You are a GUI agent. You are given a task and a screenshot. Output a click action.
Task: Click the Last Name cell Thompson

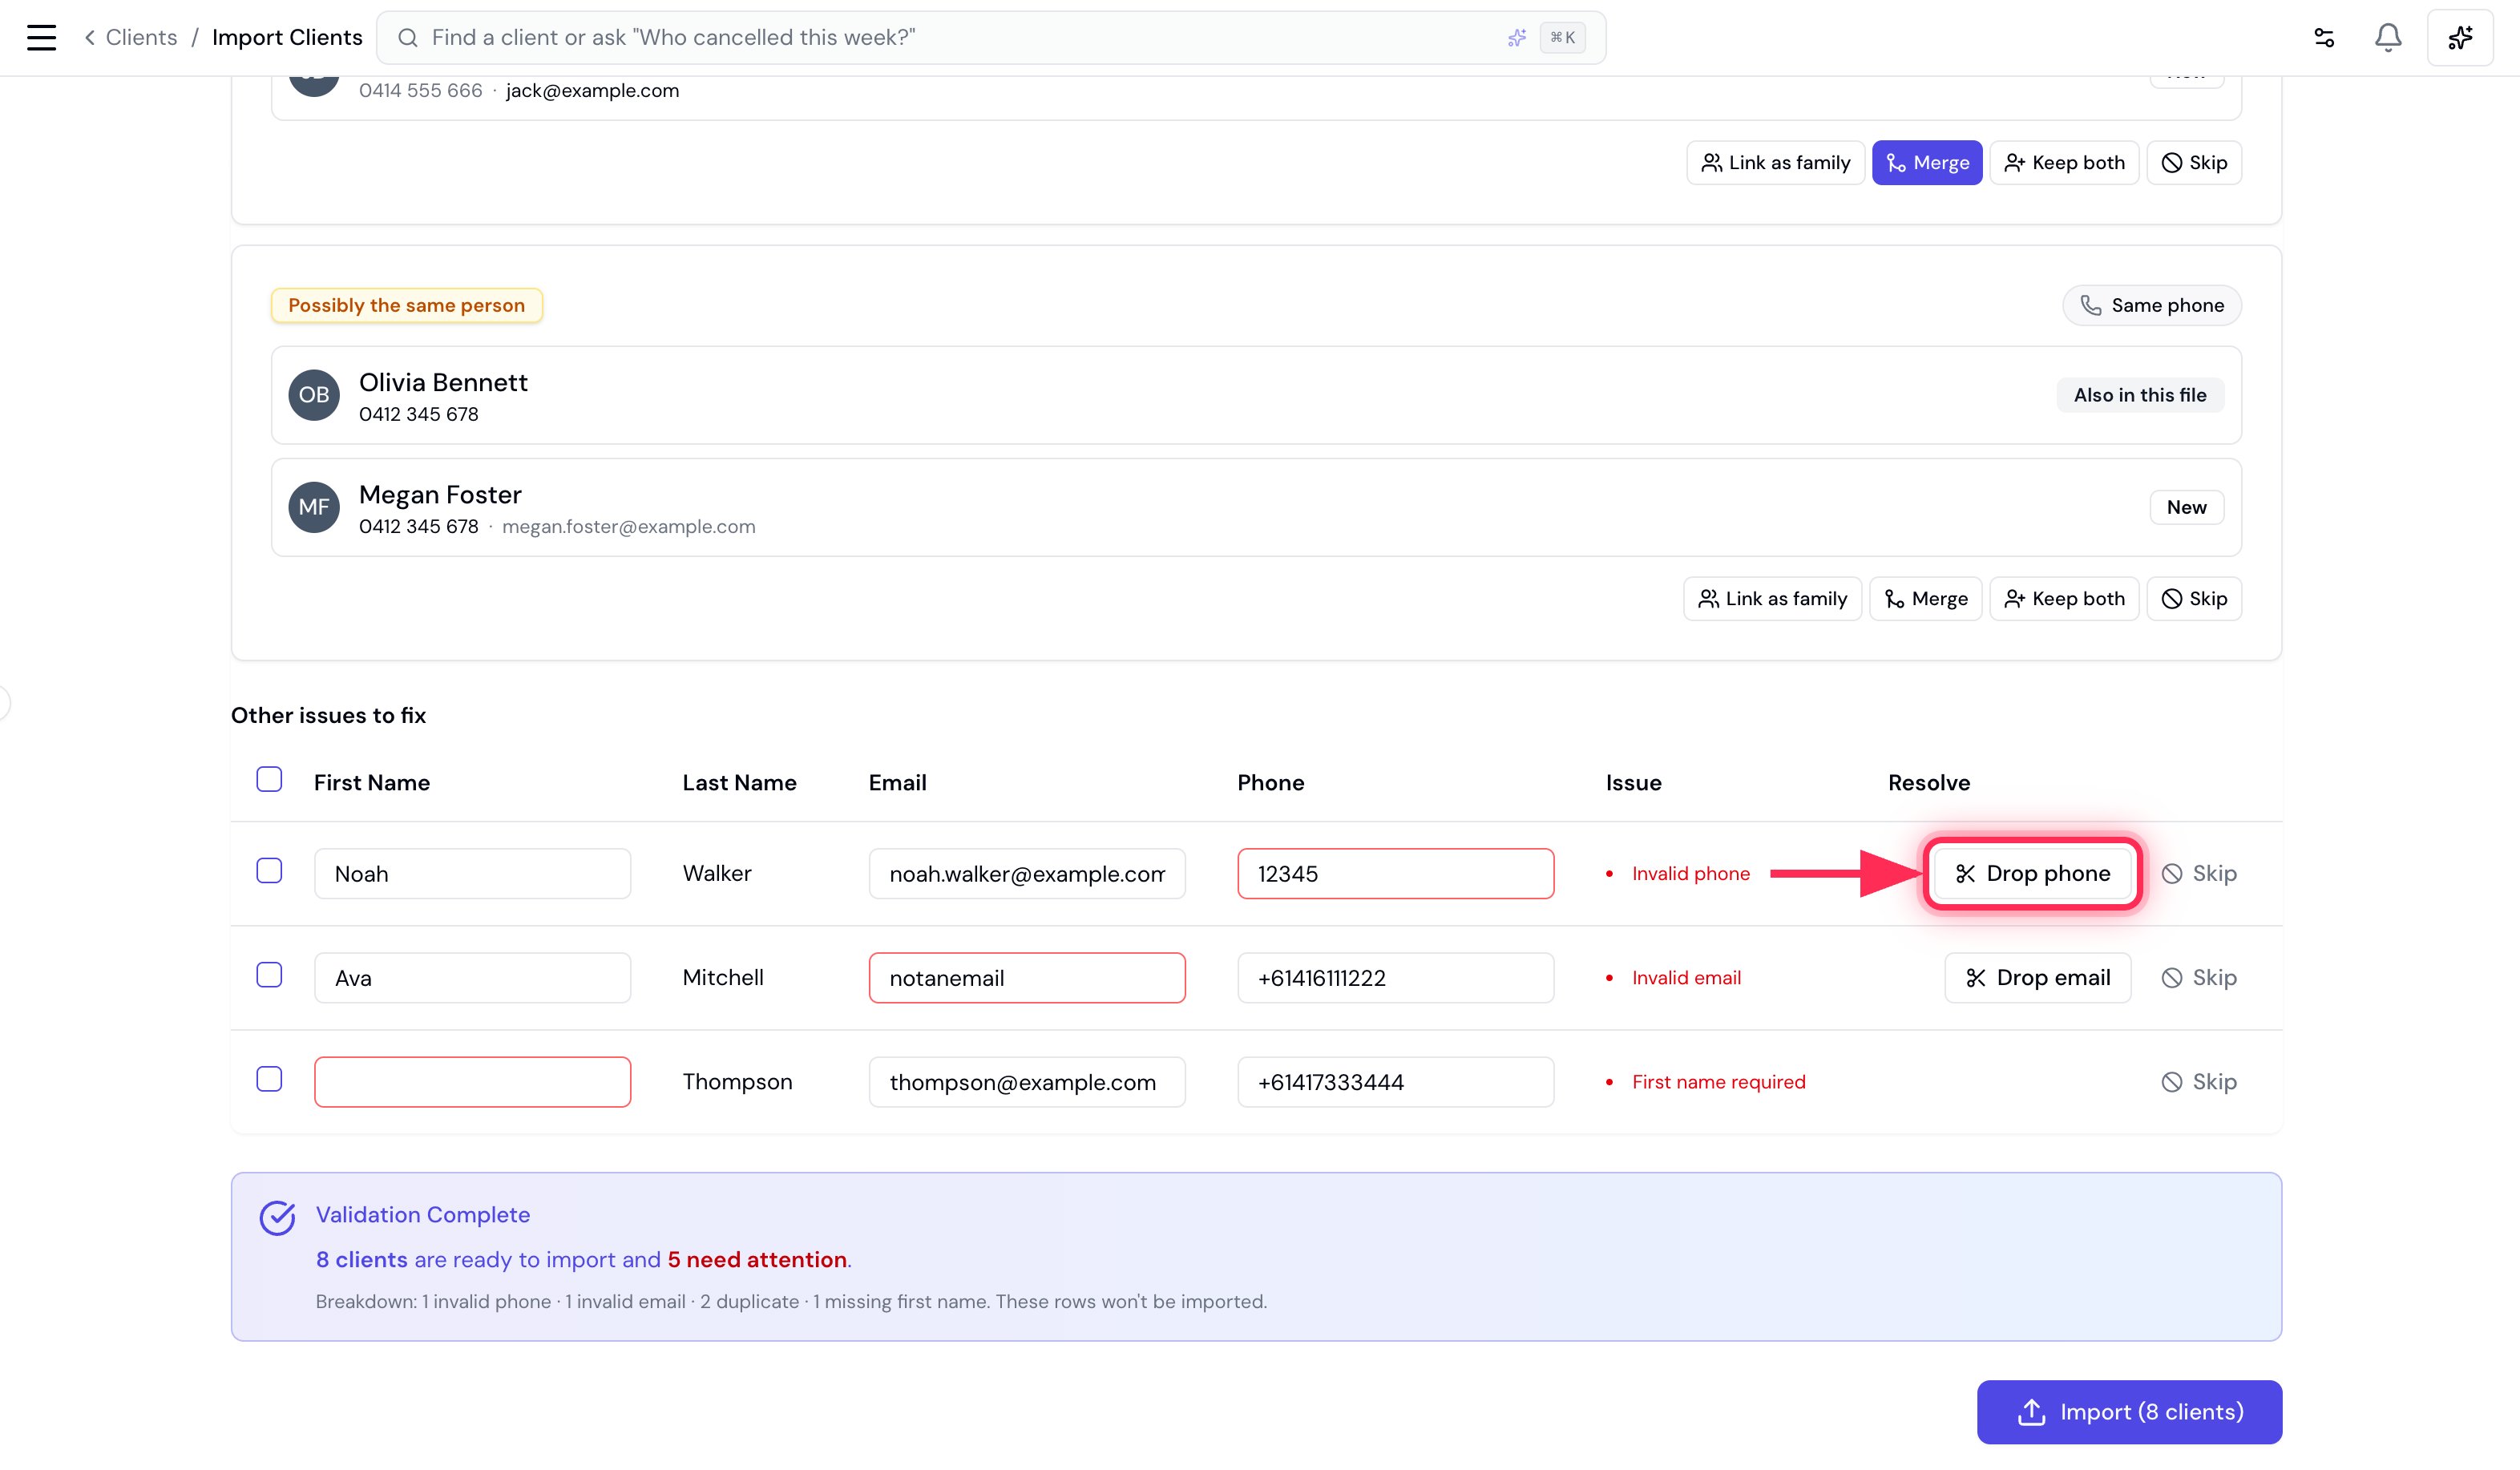[737, 1082]
